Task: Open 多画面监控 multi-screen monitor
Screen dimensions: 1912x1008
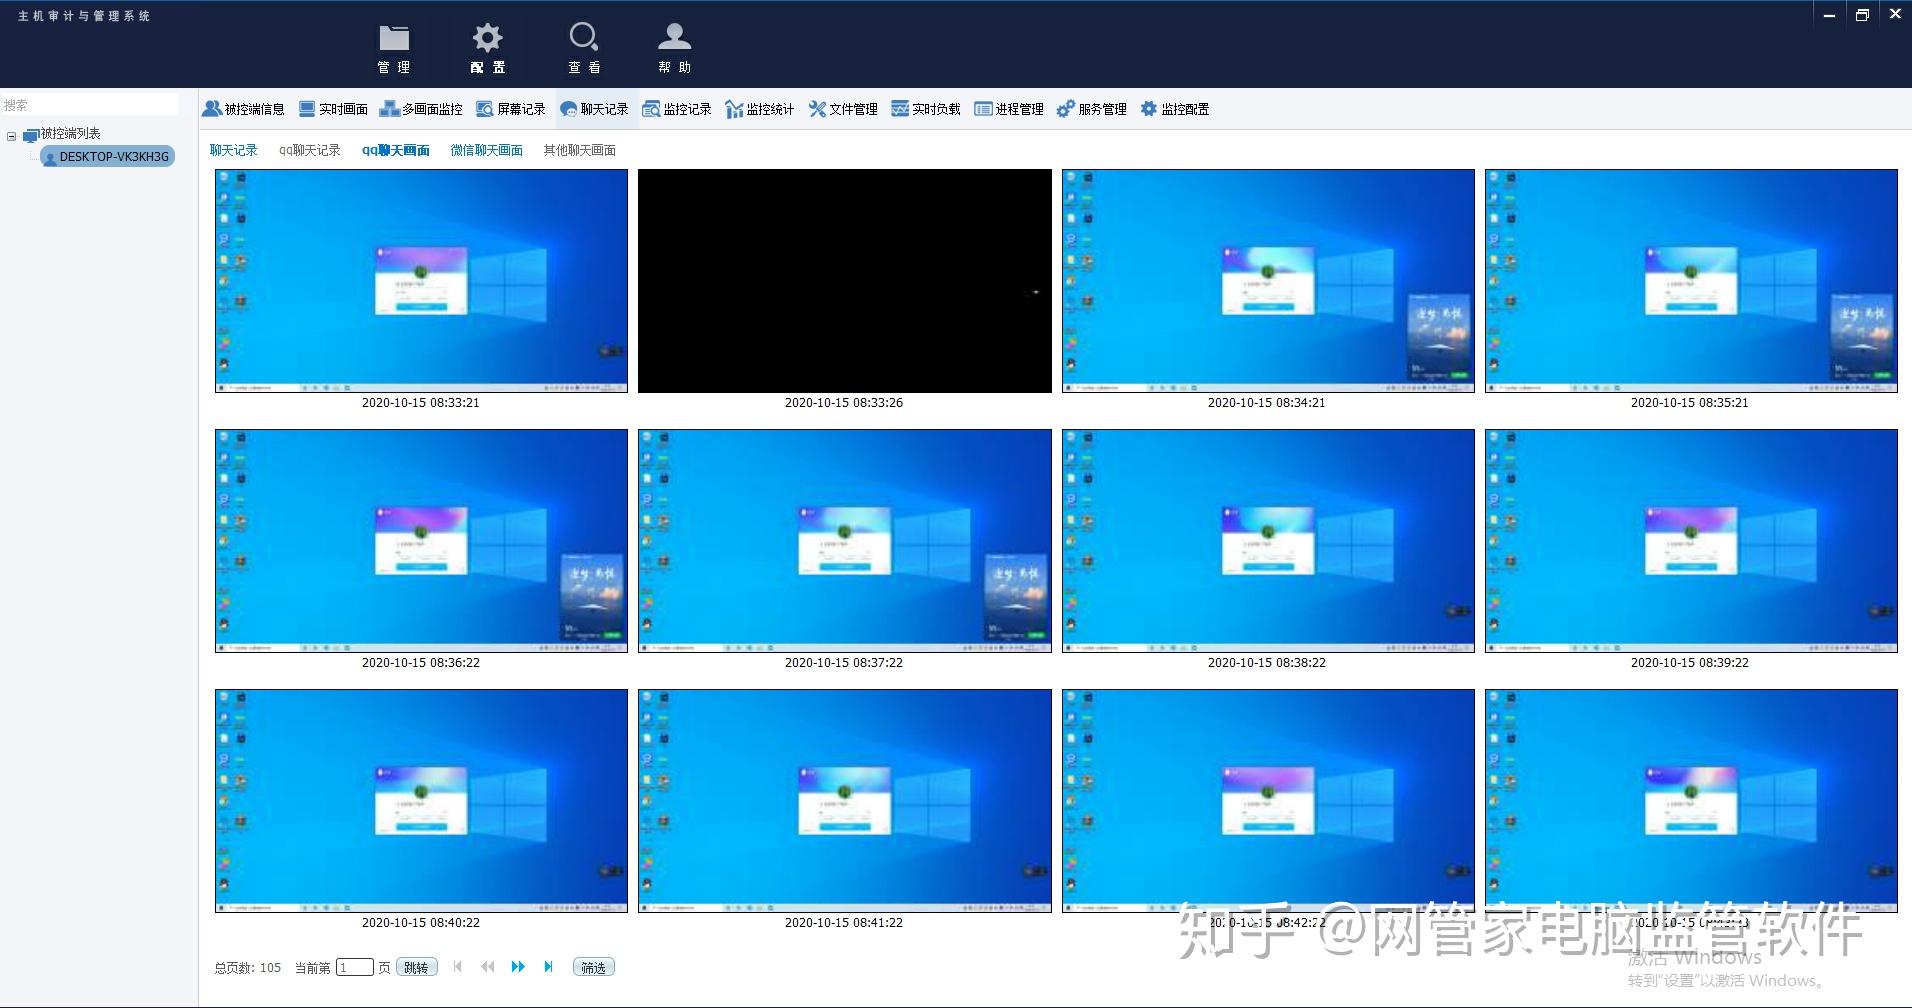Action: 421,109
